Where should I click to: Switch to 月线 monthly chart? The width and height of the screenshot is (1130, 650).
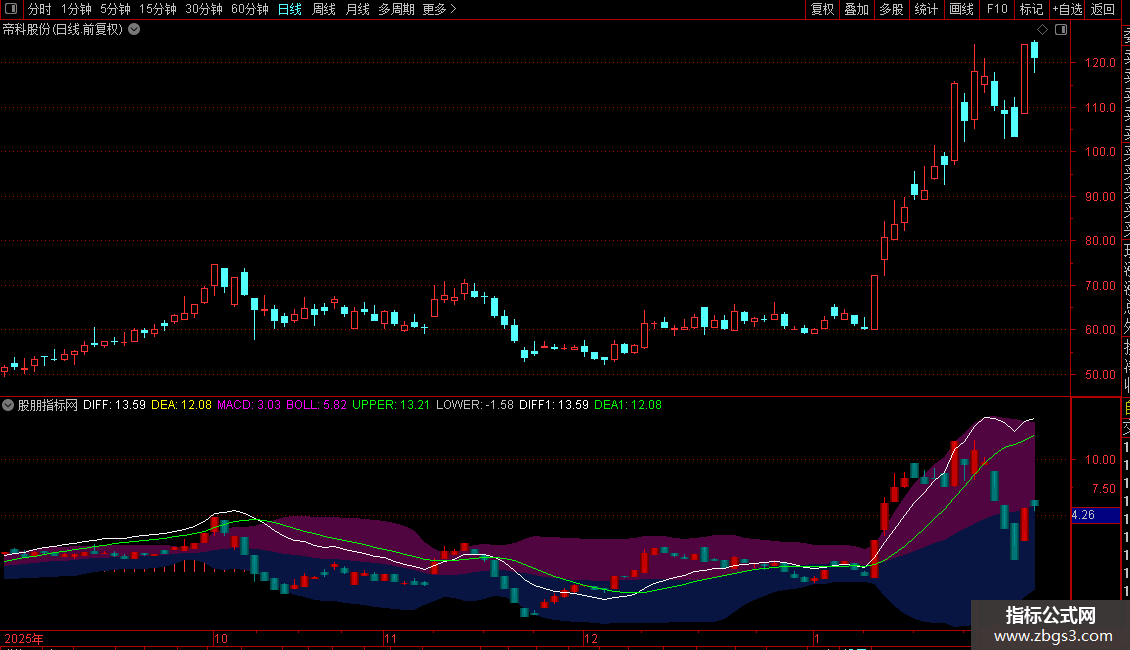point(357,9)
